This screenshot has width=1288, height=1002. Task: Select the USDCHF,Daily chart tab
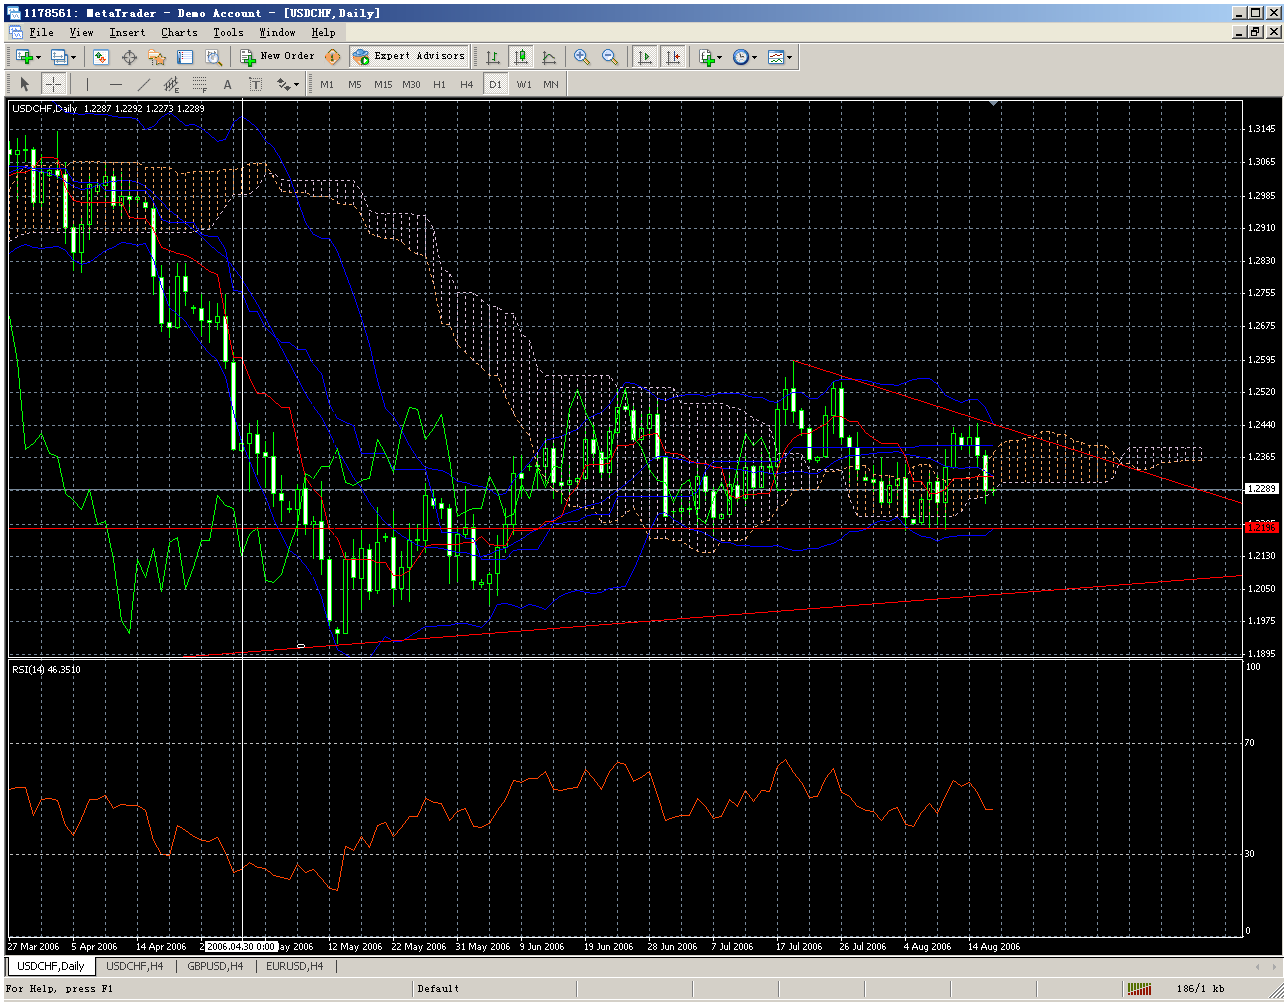coord(51,966)
